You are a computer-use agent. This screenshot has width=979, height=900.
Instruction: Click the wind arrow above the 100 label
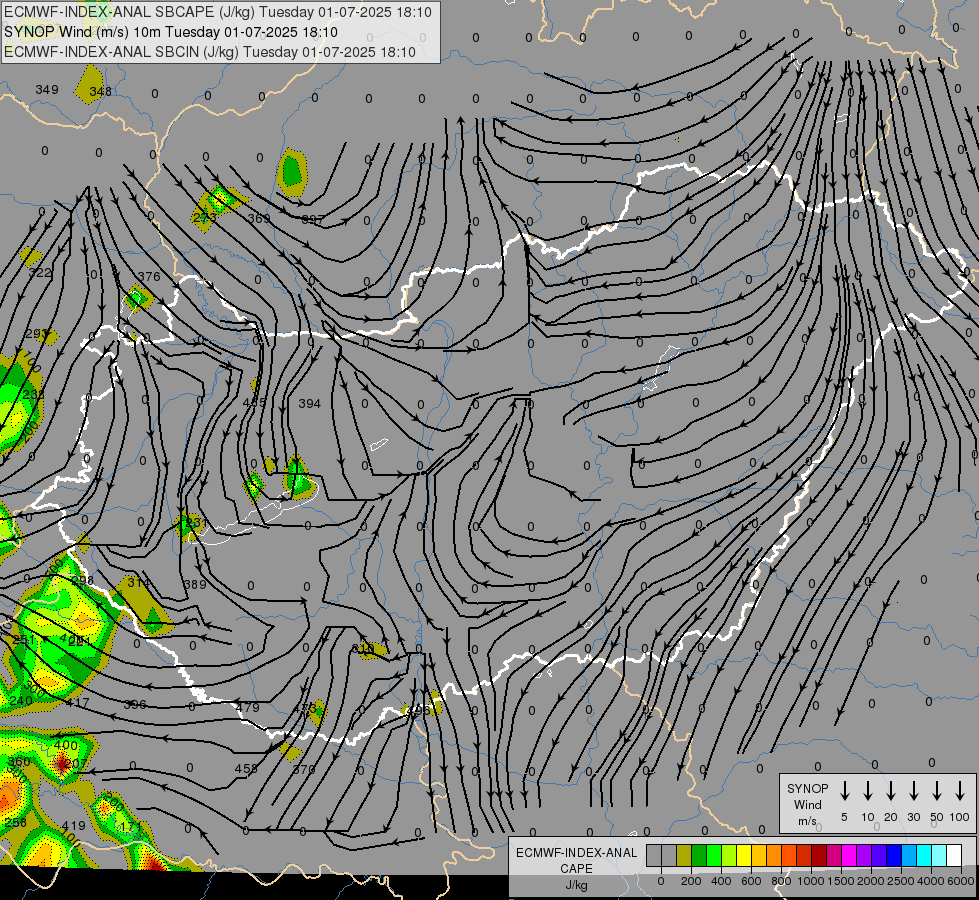(960, 791)
